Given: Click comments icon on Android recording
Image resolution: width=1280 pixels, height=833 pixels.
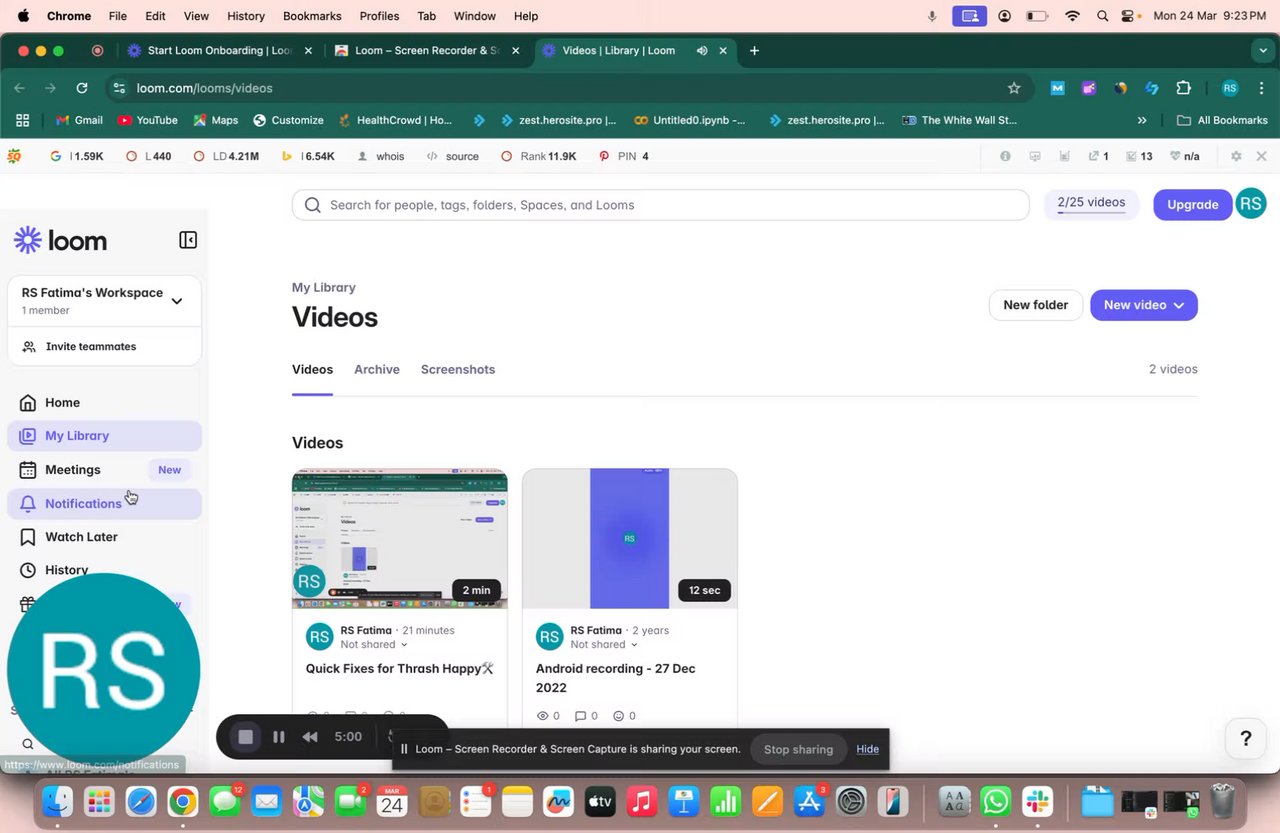Looking at the screenshot, I should click(580, 716).
